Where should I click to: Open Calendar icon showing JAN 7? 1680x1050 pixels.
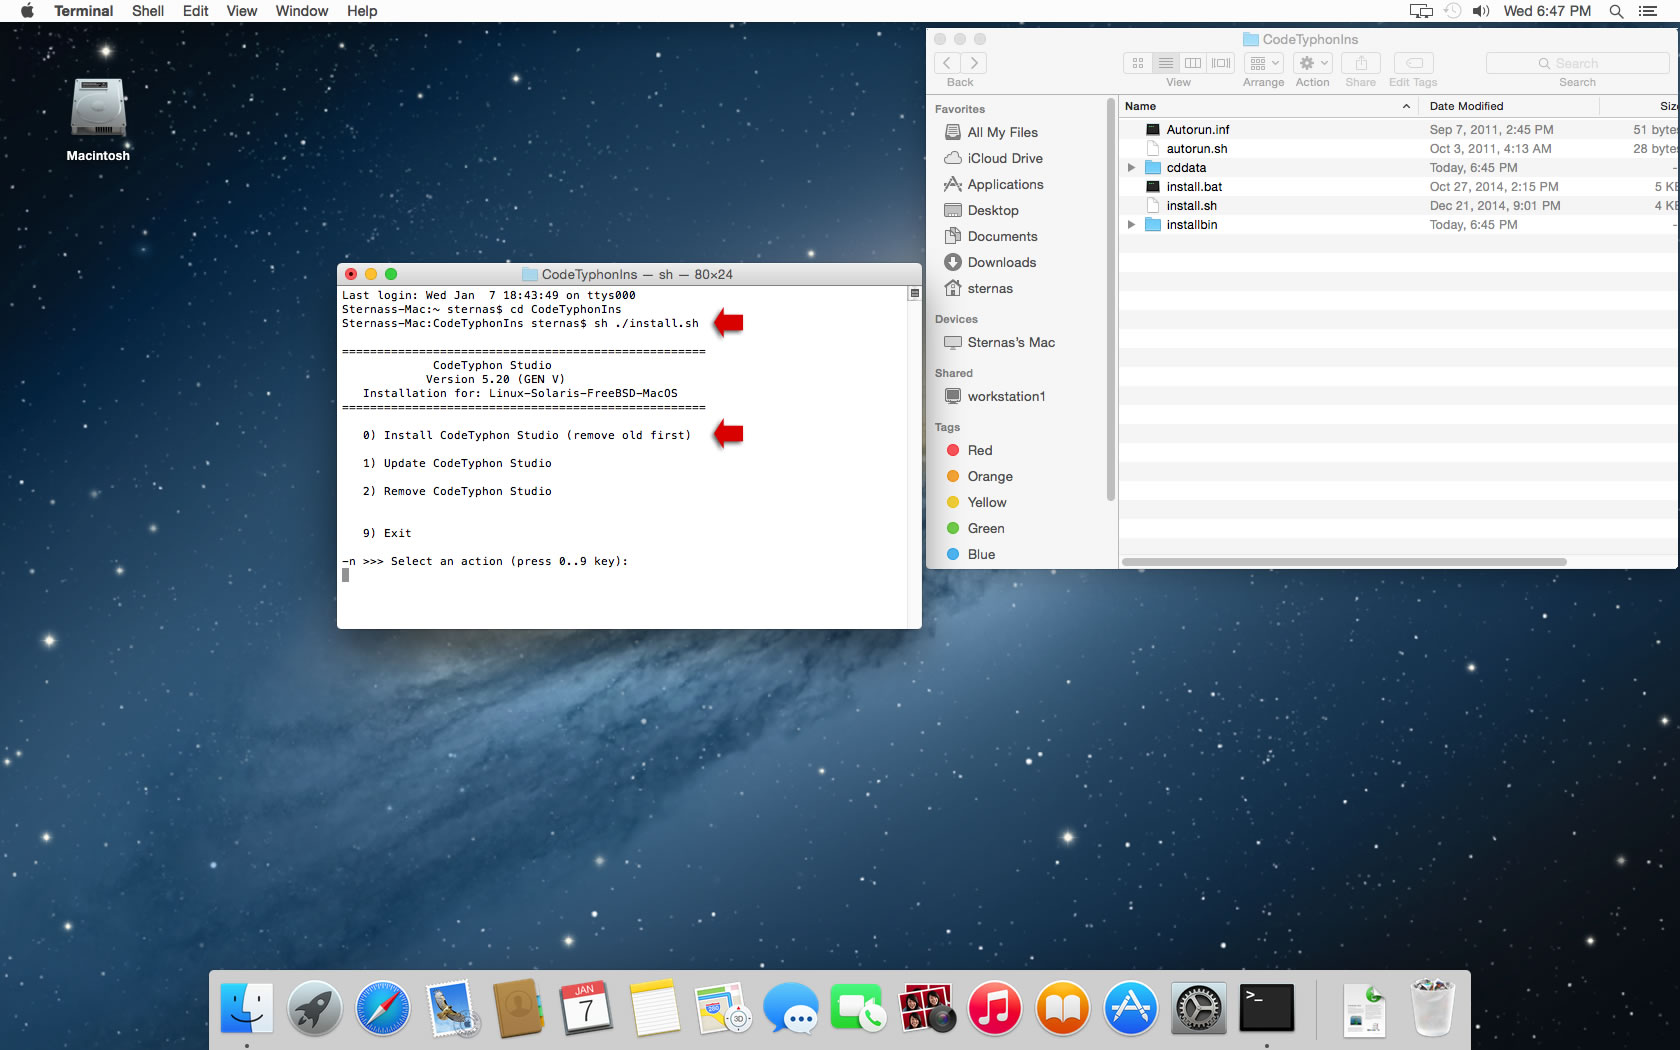point(586,1008)
